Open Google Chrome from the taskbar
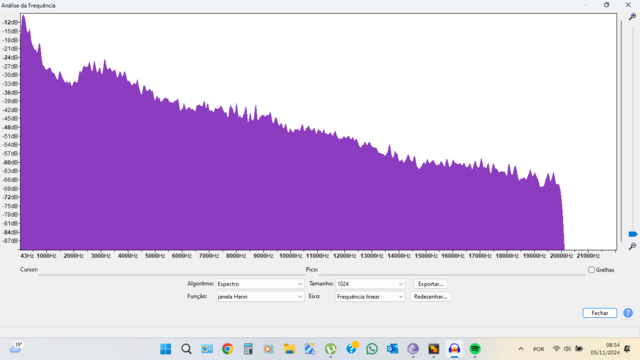Viewport: 640px width, 360px height. [227, 349]
